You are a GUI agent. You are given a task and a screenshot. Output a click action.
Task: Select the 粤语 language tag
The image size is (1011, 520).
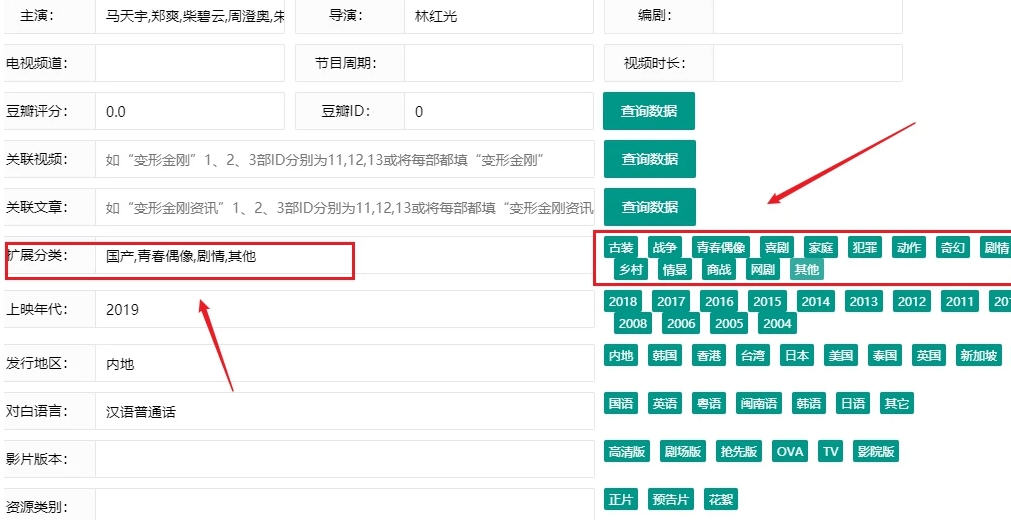pos(709,404)
